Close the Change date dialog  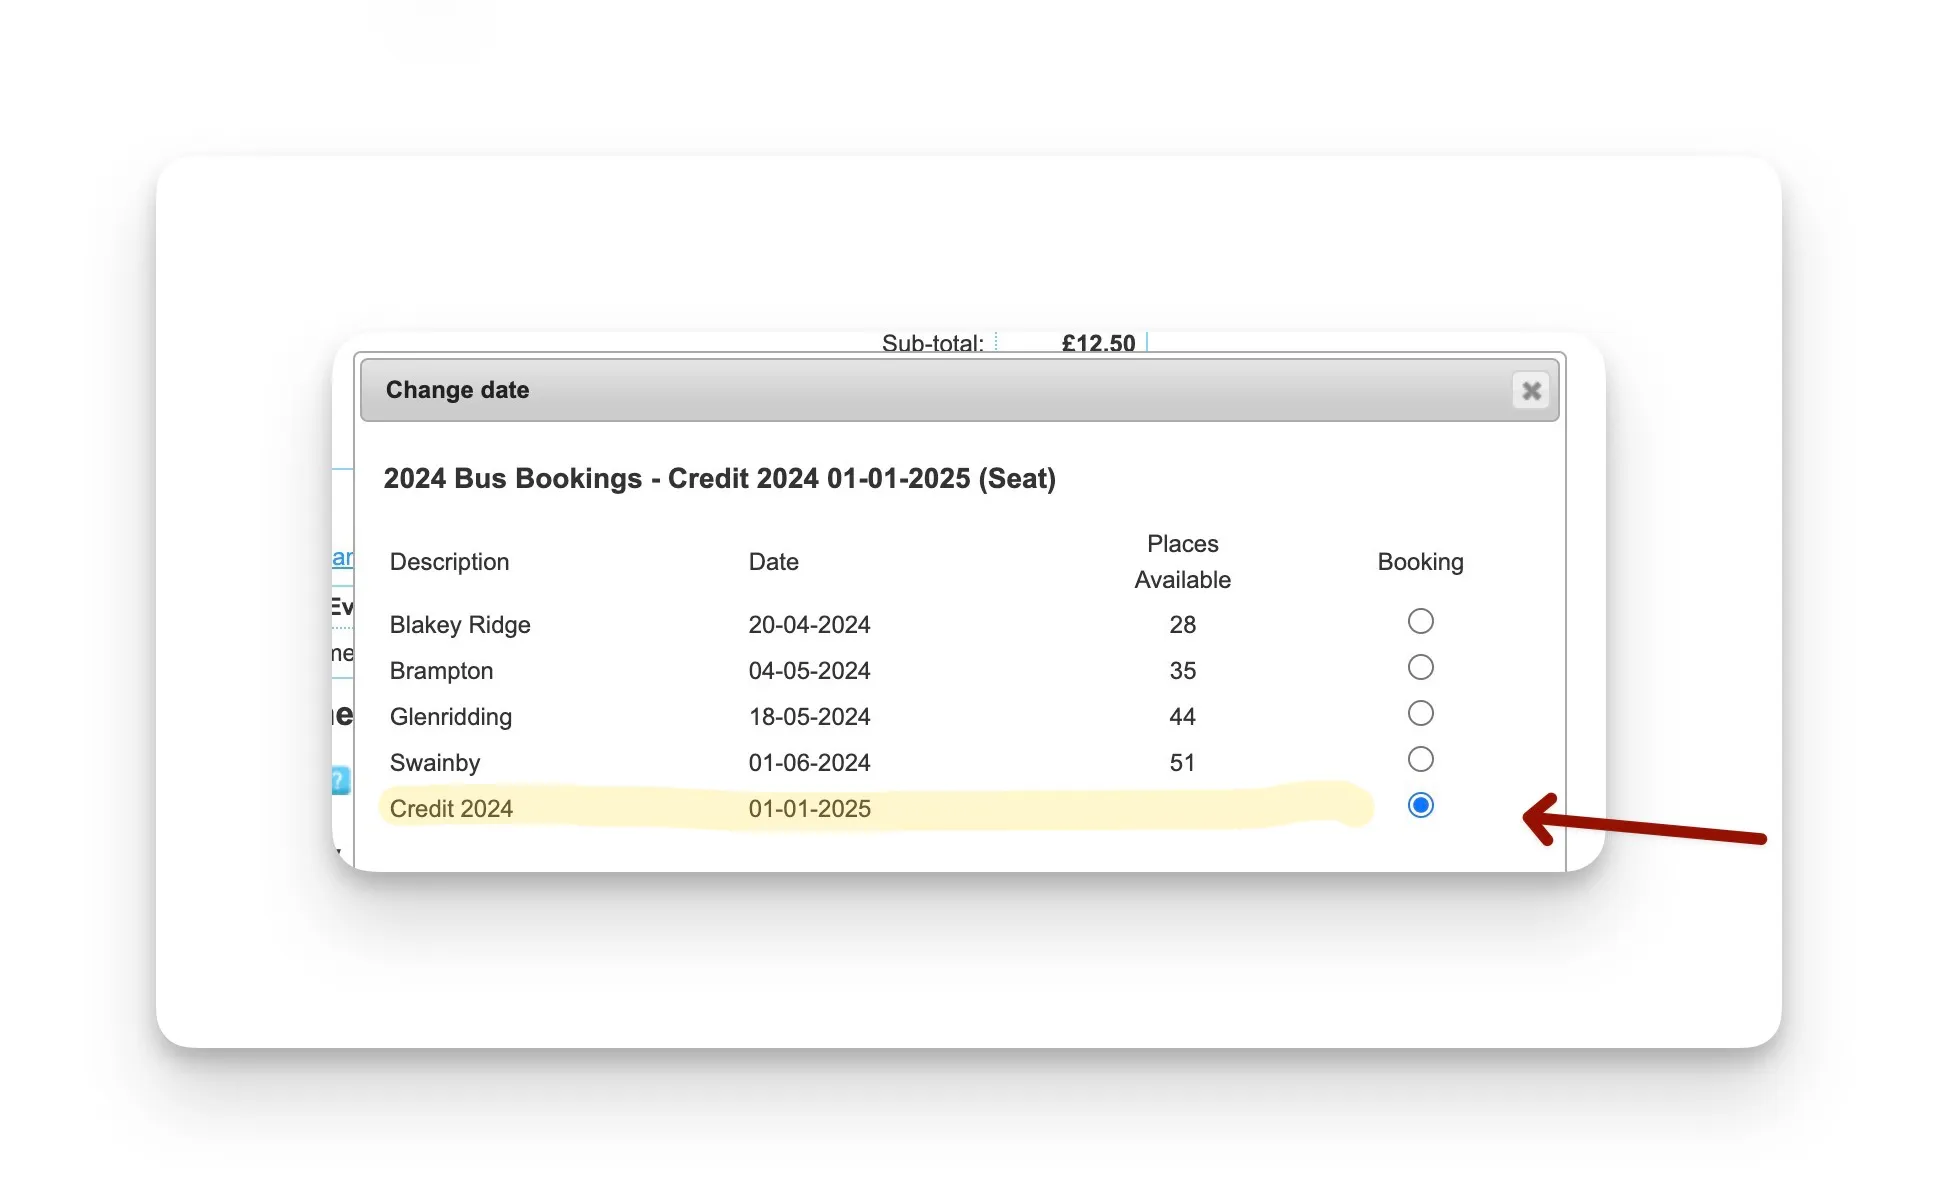pyautogui.click(x=1530, y=391)
